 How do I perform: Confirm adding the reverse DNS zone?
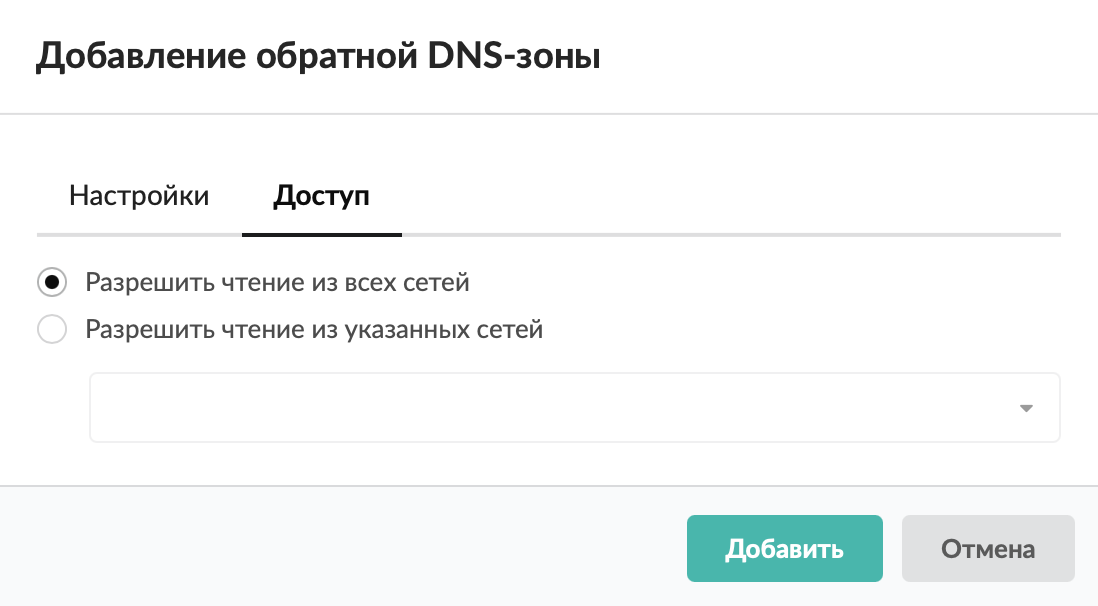point(784,549)
